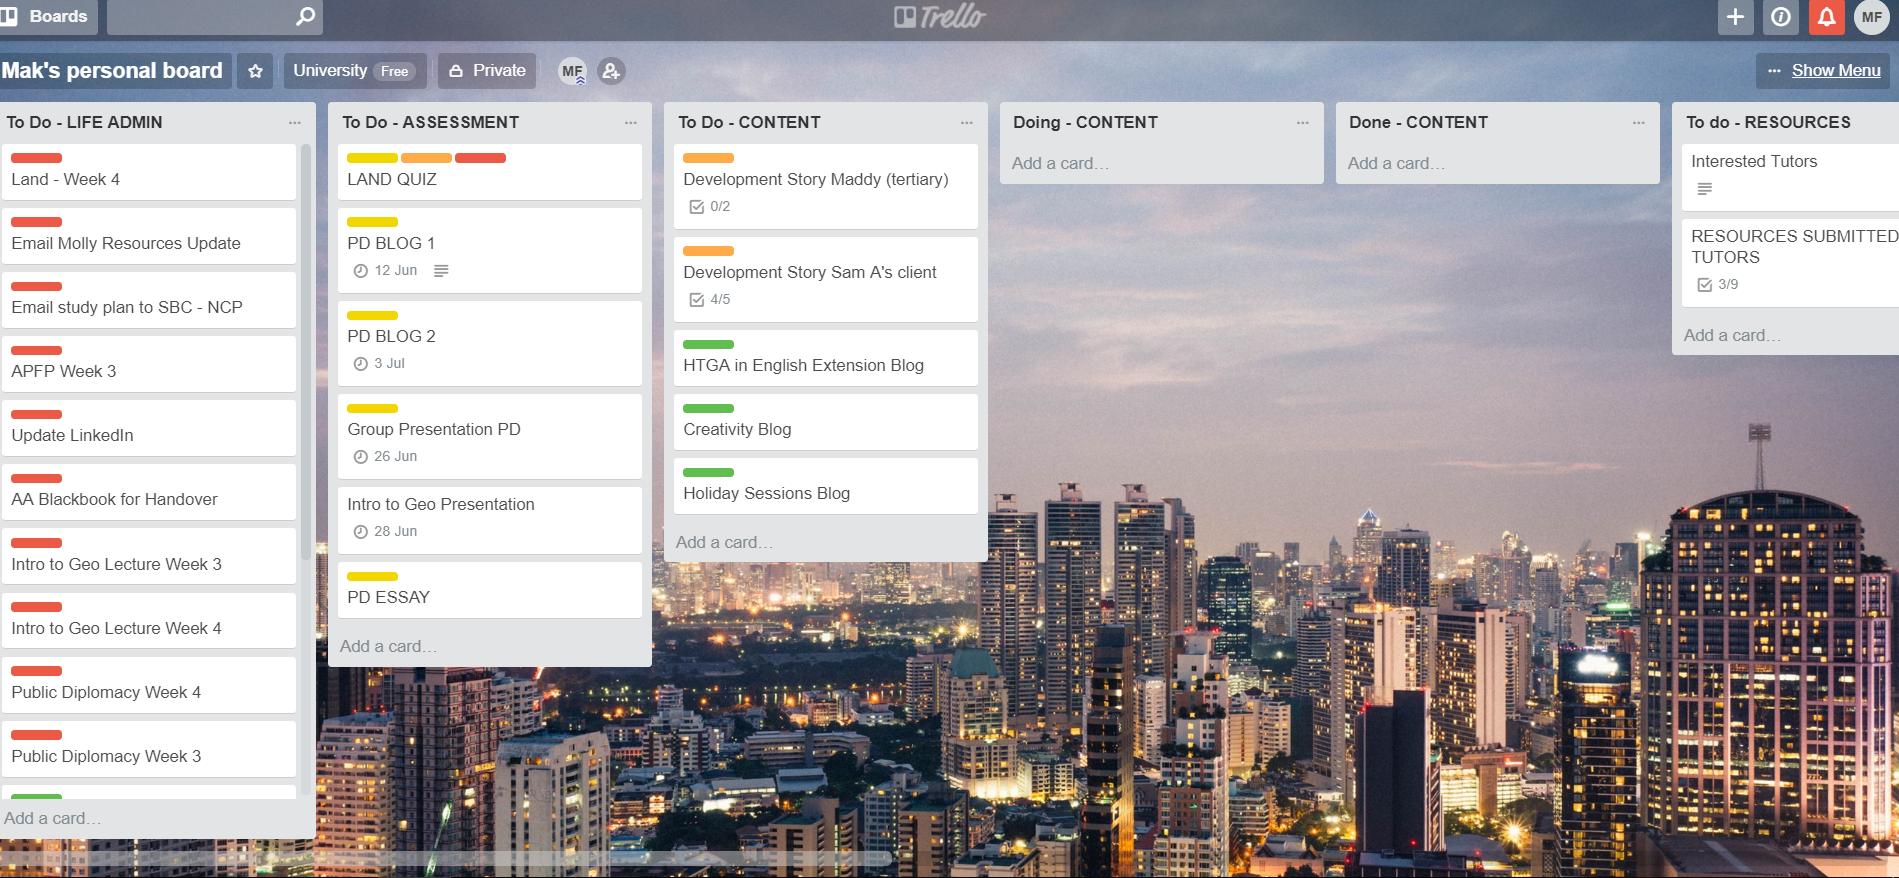Image resolution: width=1899 pixels, height=878 pixels.
Task: Open list actions for Done - CONTENT
Action: coord(1639,122)
